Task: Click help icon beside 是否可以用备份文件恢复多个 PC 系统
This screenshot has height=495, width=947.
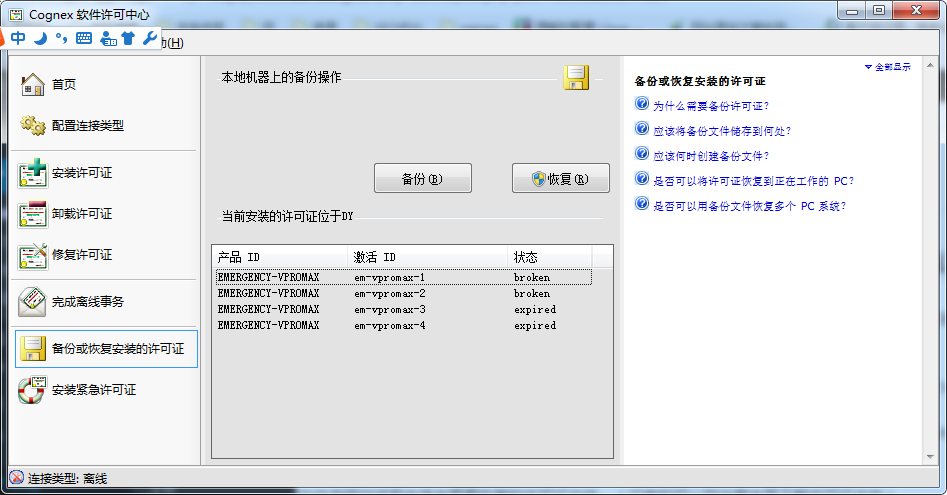Action: [641, 204]
